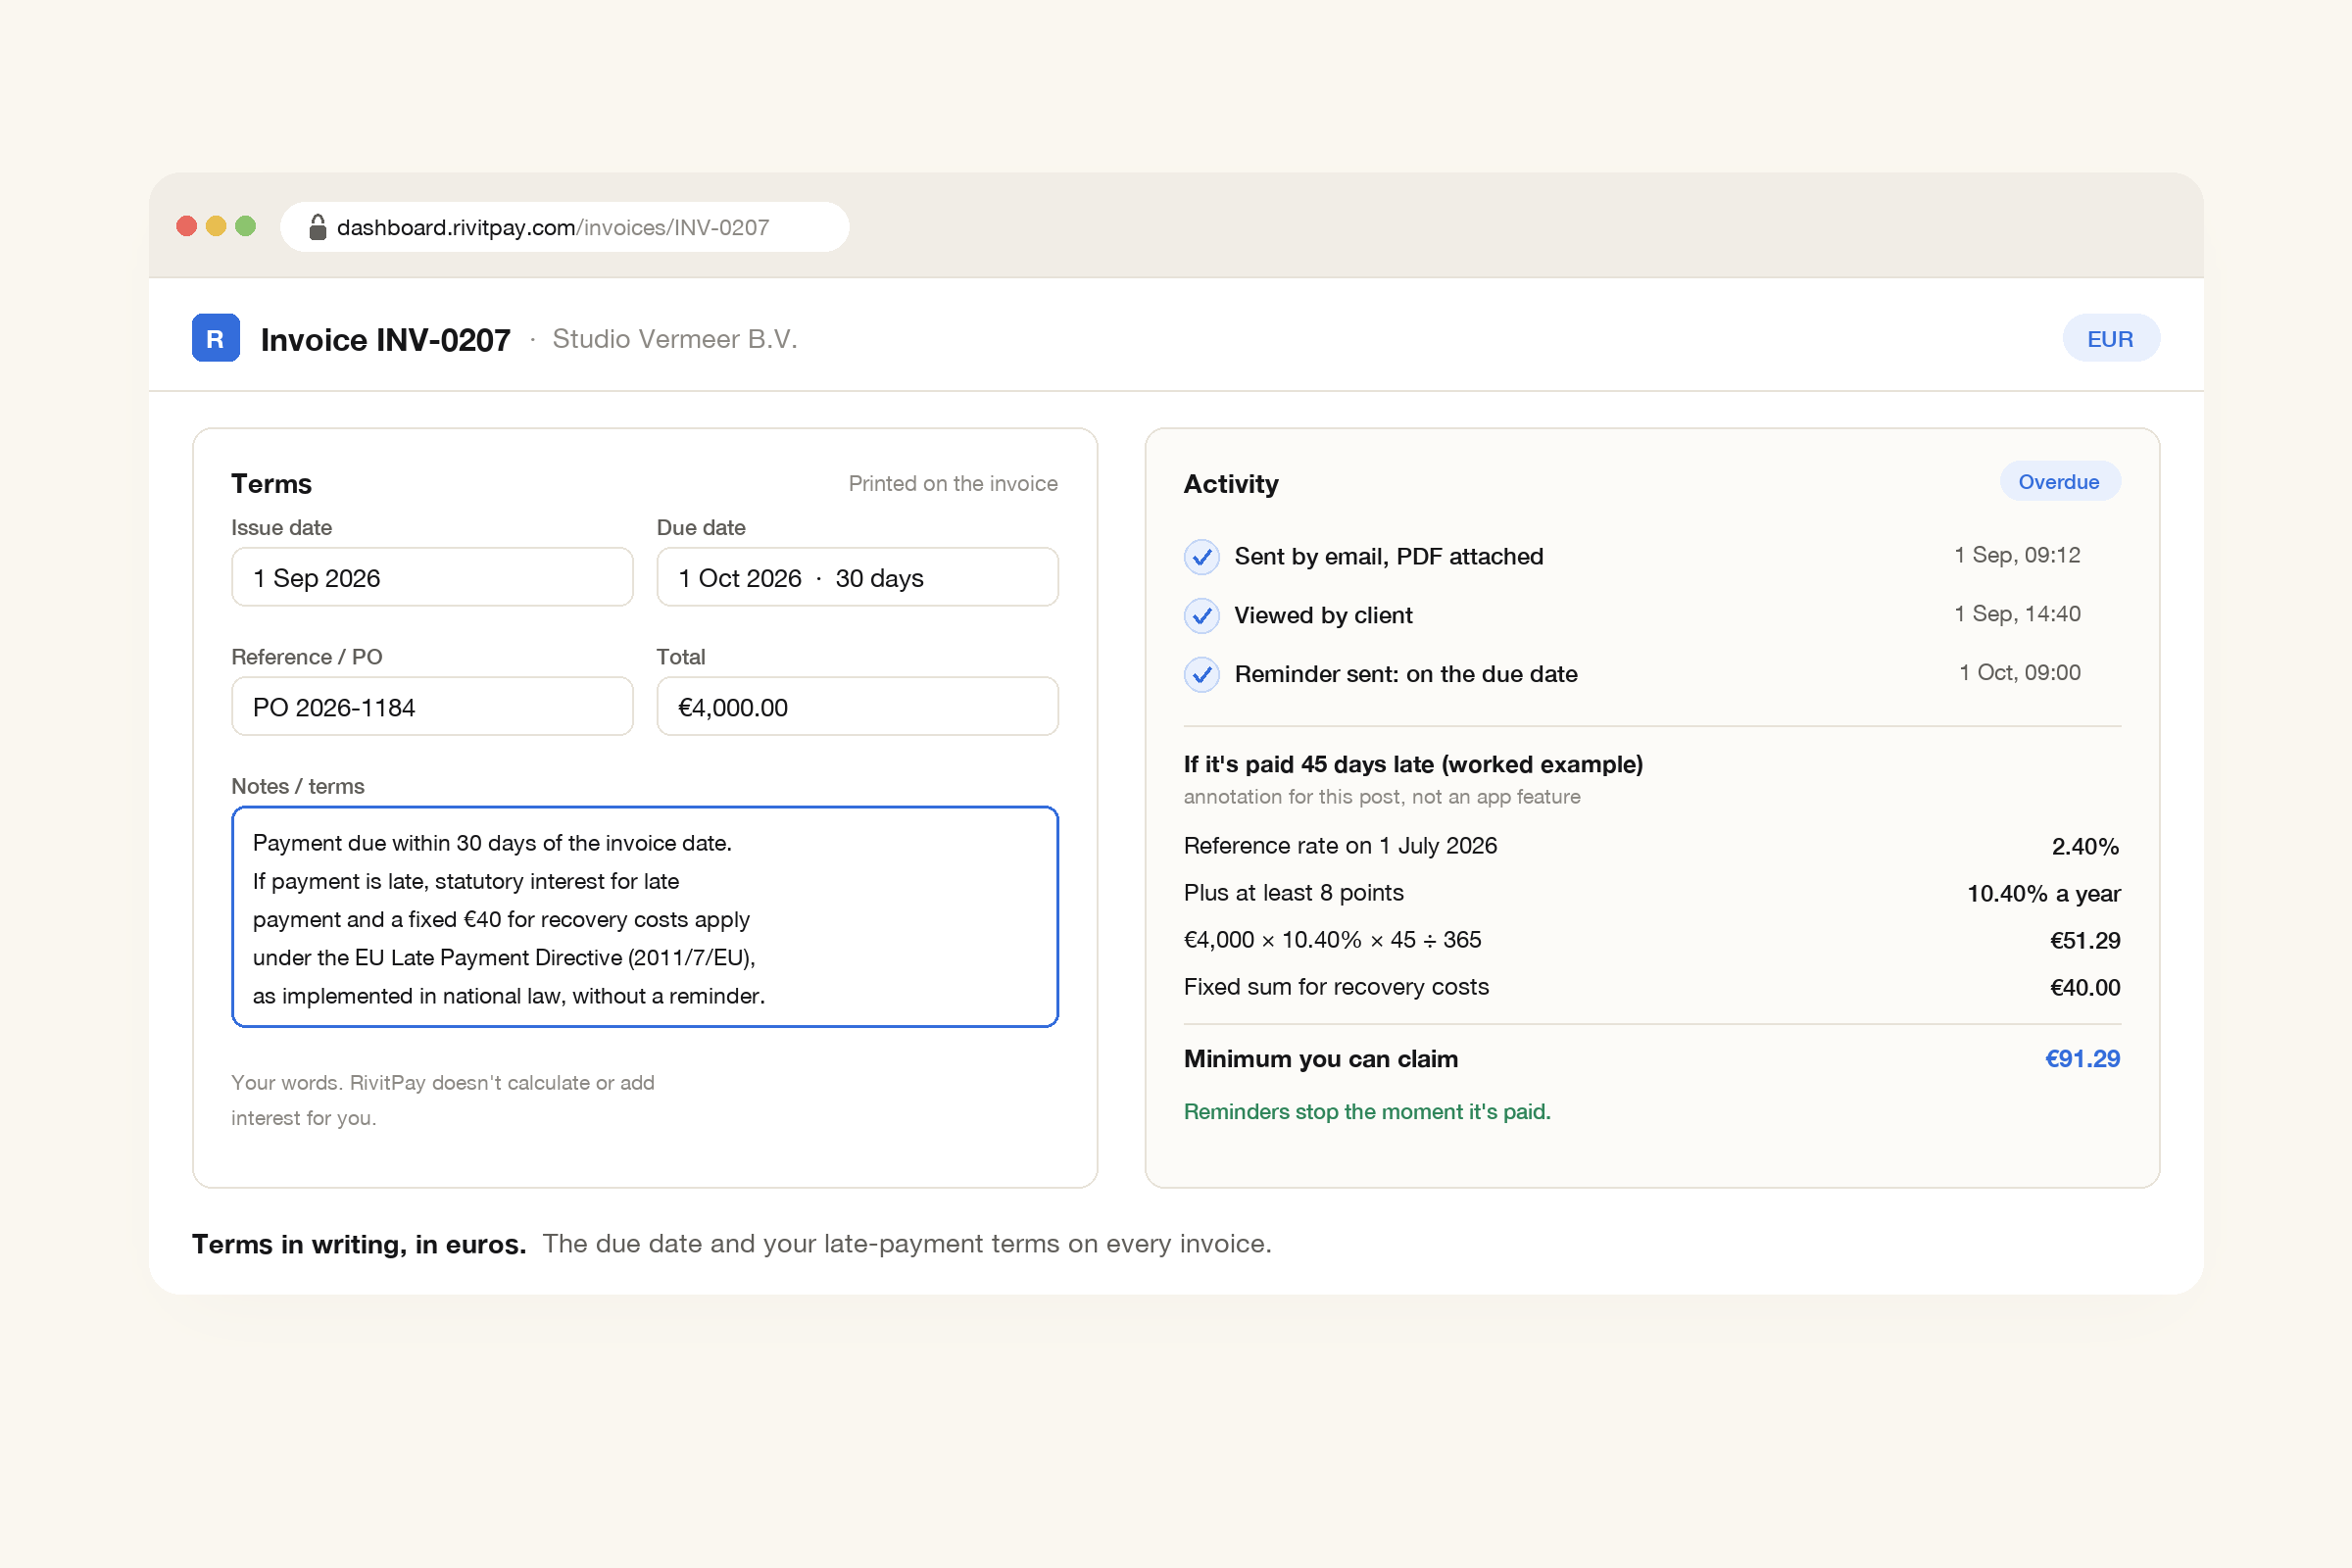Click the 'Fixed sum for recovery costs' row
The width and height of the screenshot is (2352, 1568).
(x=1652, y=988)
